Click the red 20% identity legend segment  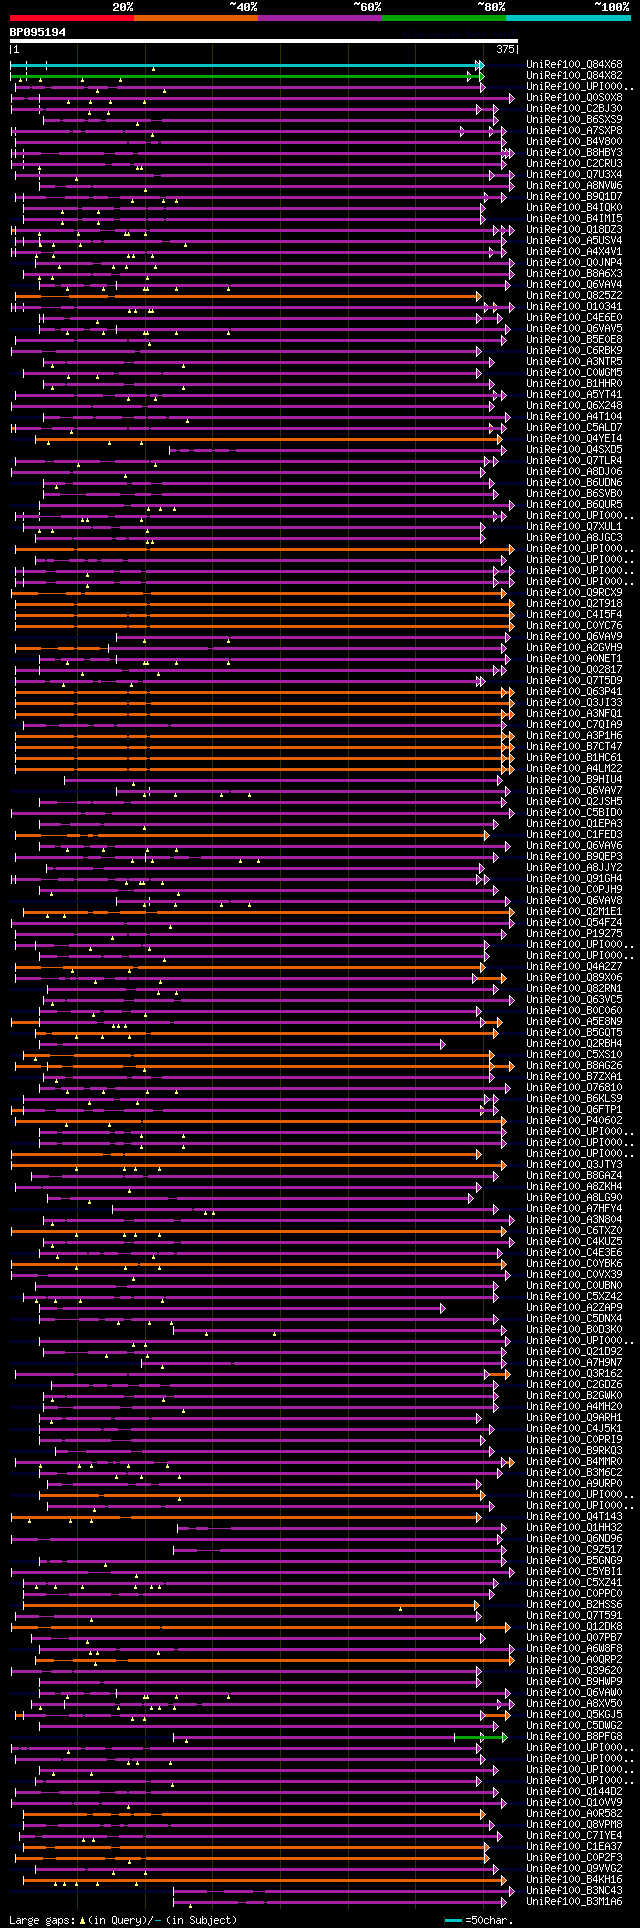click(71, 17)
